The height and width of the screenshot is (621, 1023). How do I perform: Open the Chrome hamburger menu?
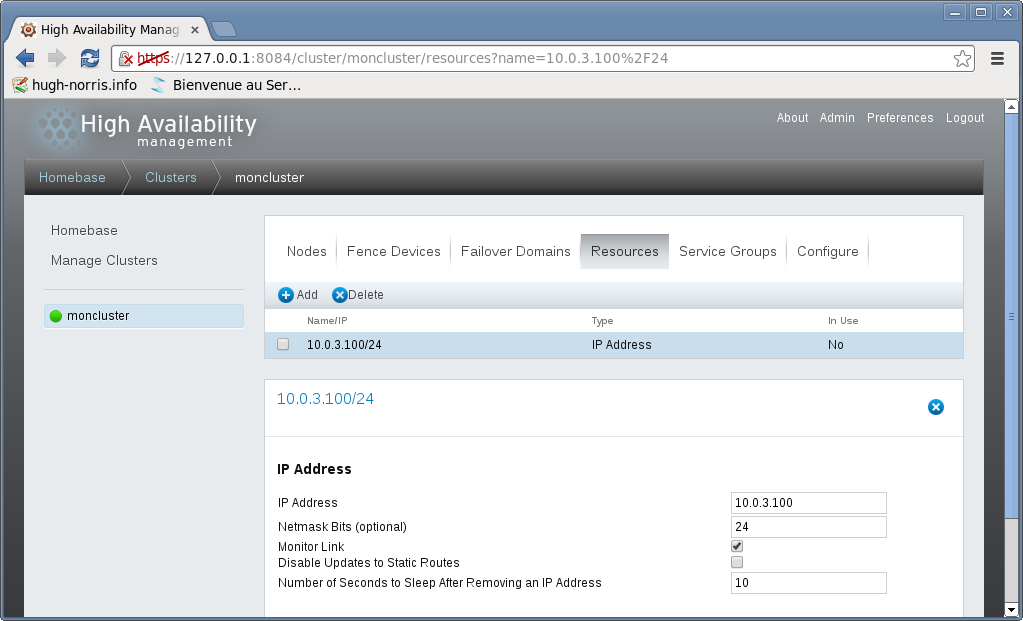[997, 58]
